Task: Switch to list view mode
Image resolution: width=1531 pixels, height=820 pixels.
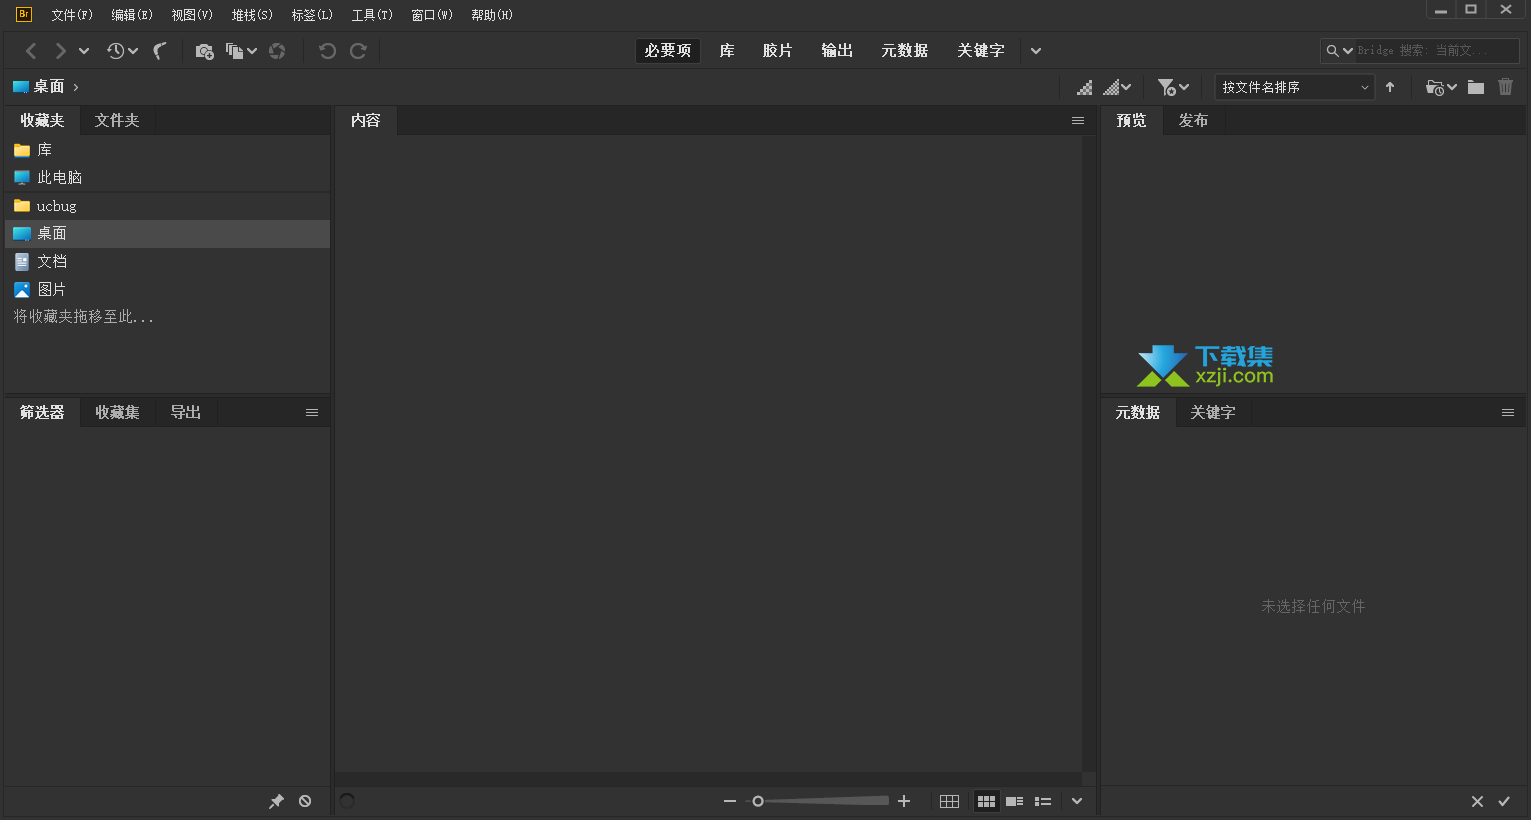Action: point(1043,801)
